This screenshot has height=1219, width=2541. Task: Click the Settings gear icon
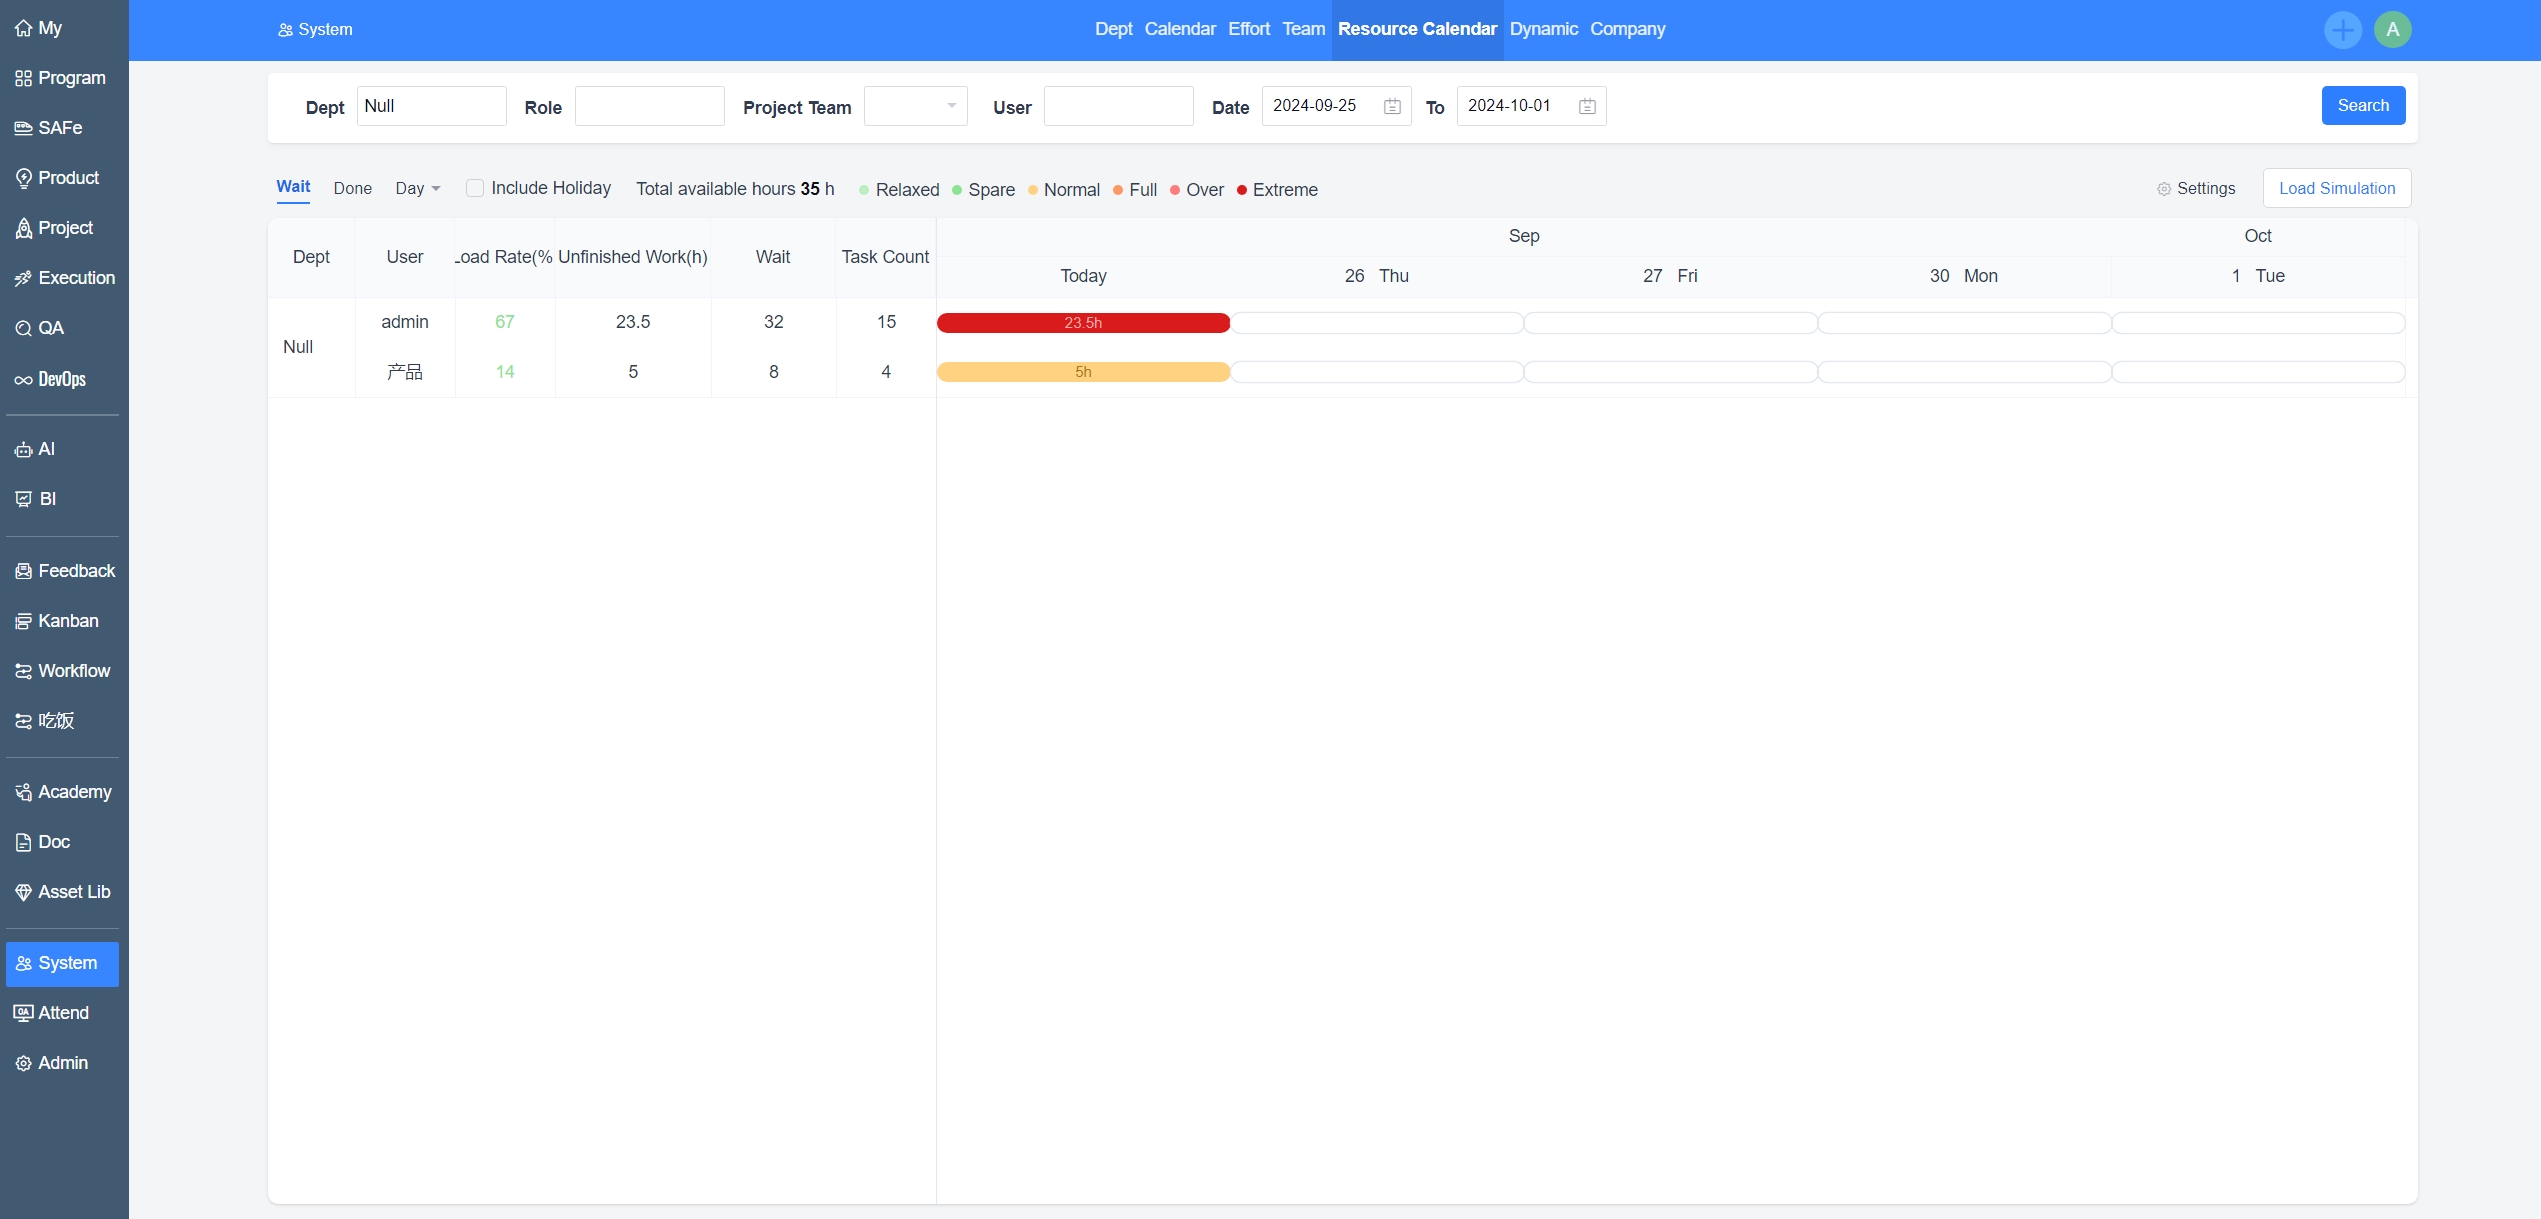click(2163, 189)
